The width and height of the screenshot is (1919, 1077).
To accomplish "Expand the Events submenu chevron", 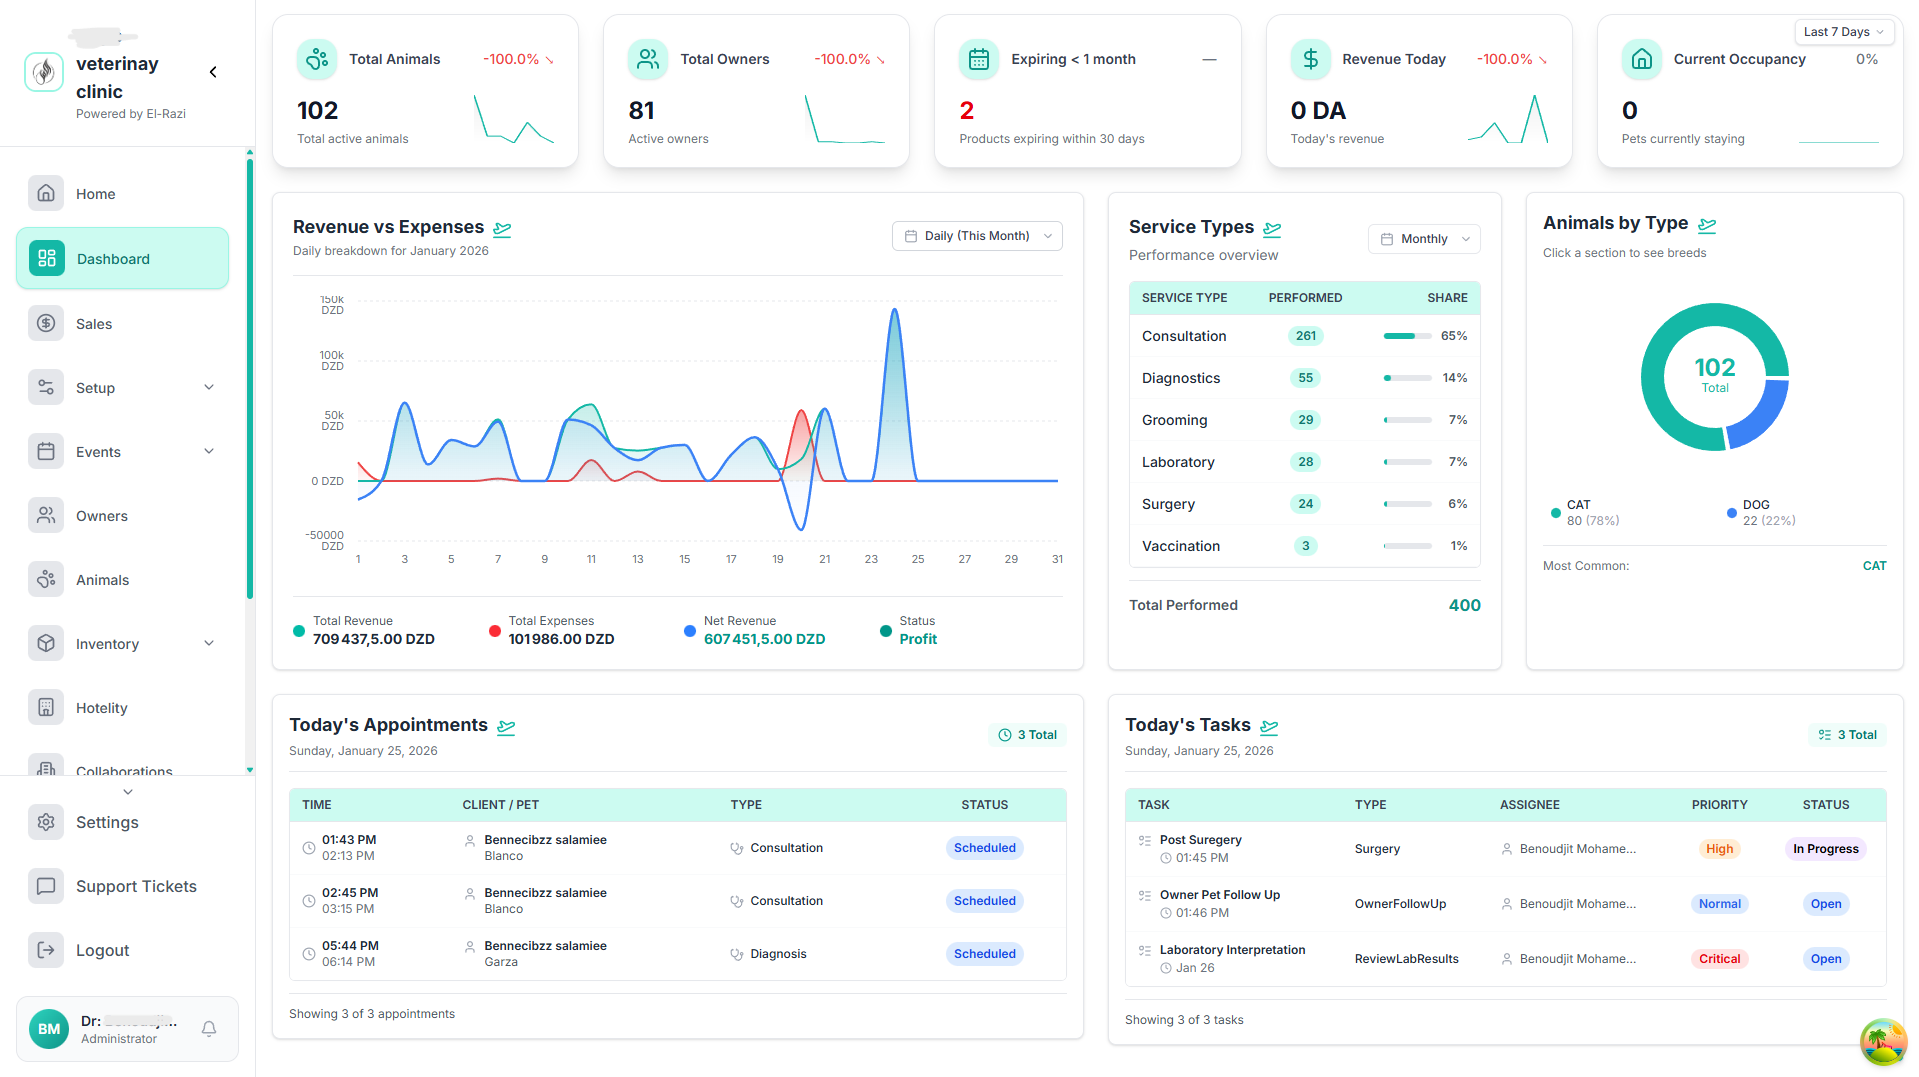I will (209, 452).
